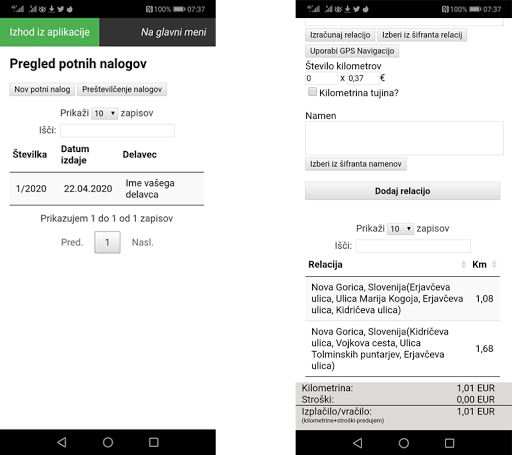
Task: Focus price per km field 0,37
Action: point(363,78)
